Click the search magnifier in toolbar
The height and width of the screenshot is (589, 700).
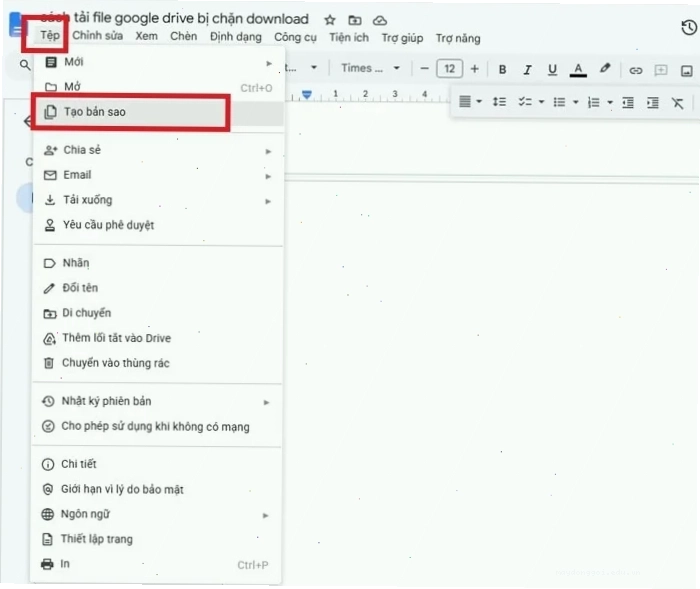[25, 65]
